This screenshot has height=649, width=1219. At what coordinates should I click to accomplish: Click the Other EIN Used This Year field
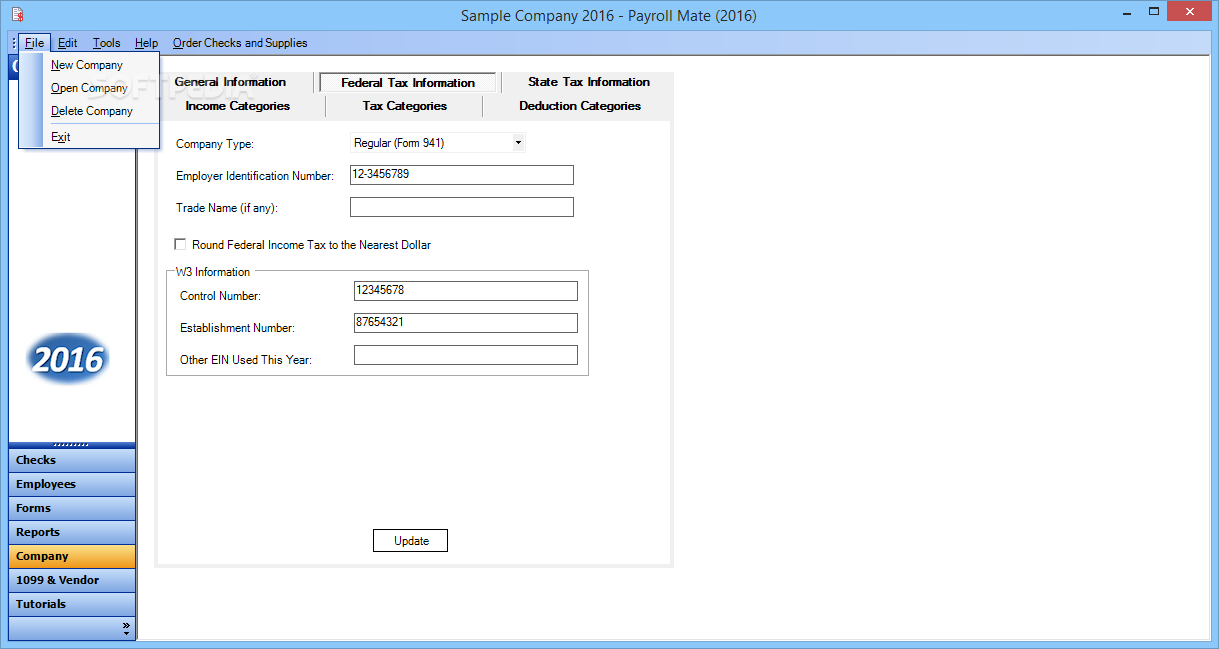click(466, 355)
